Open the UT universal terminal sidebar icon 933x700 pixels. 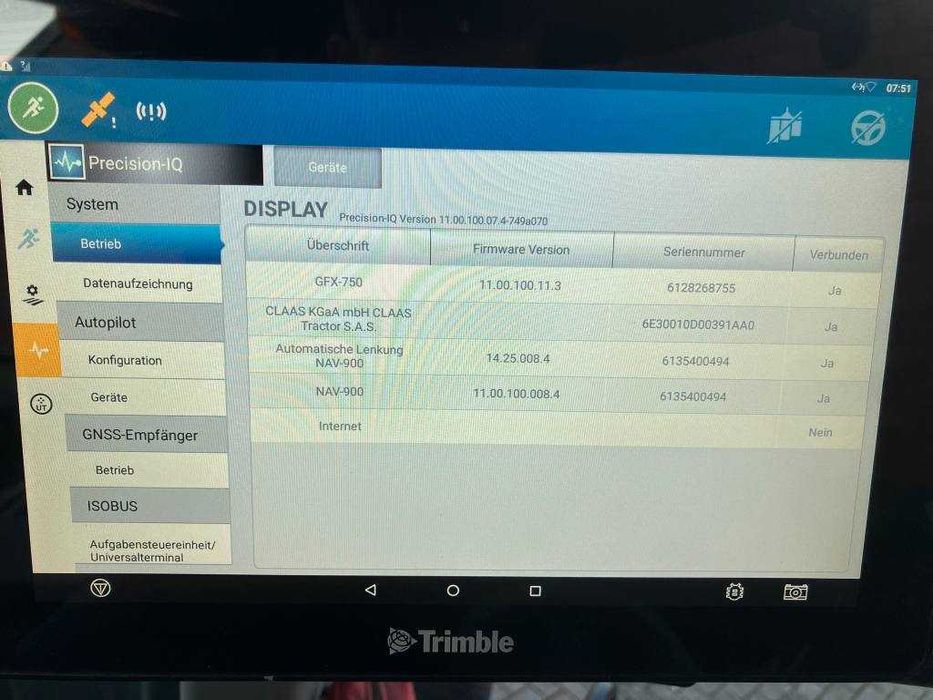click(x=41, y=404)
